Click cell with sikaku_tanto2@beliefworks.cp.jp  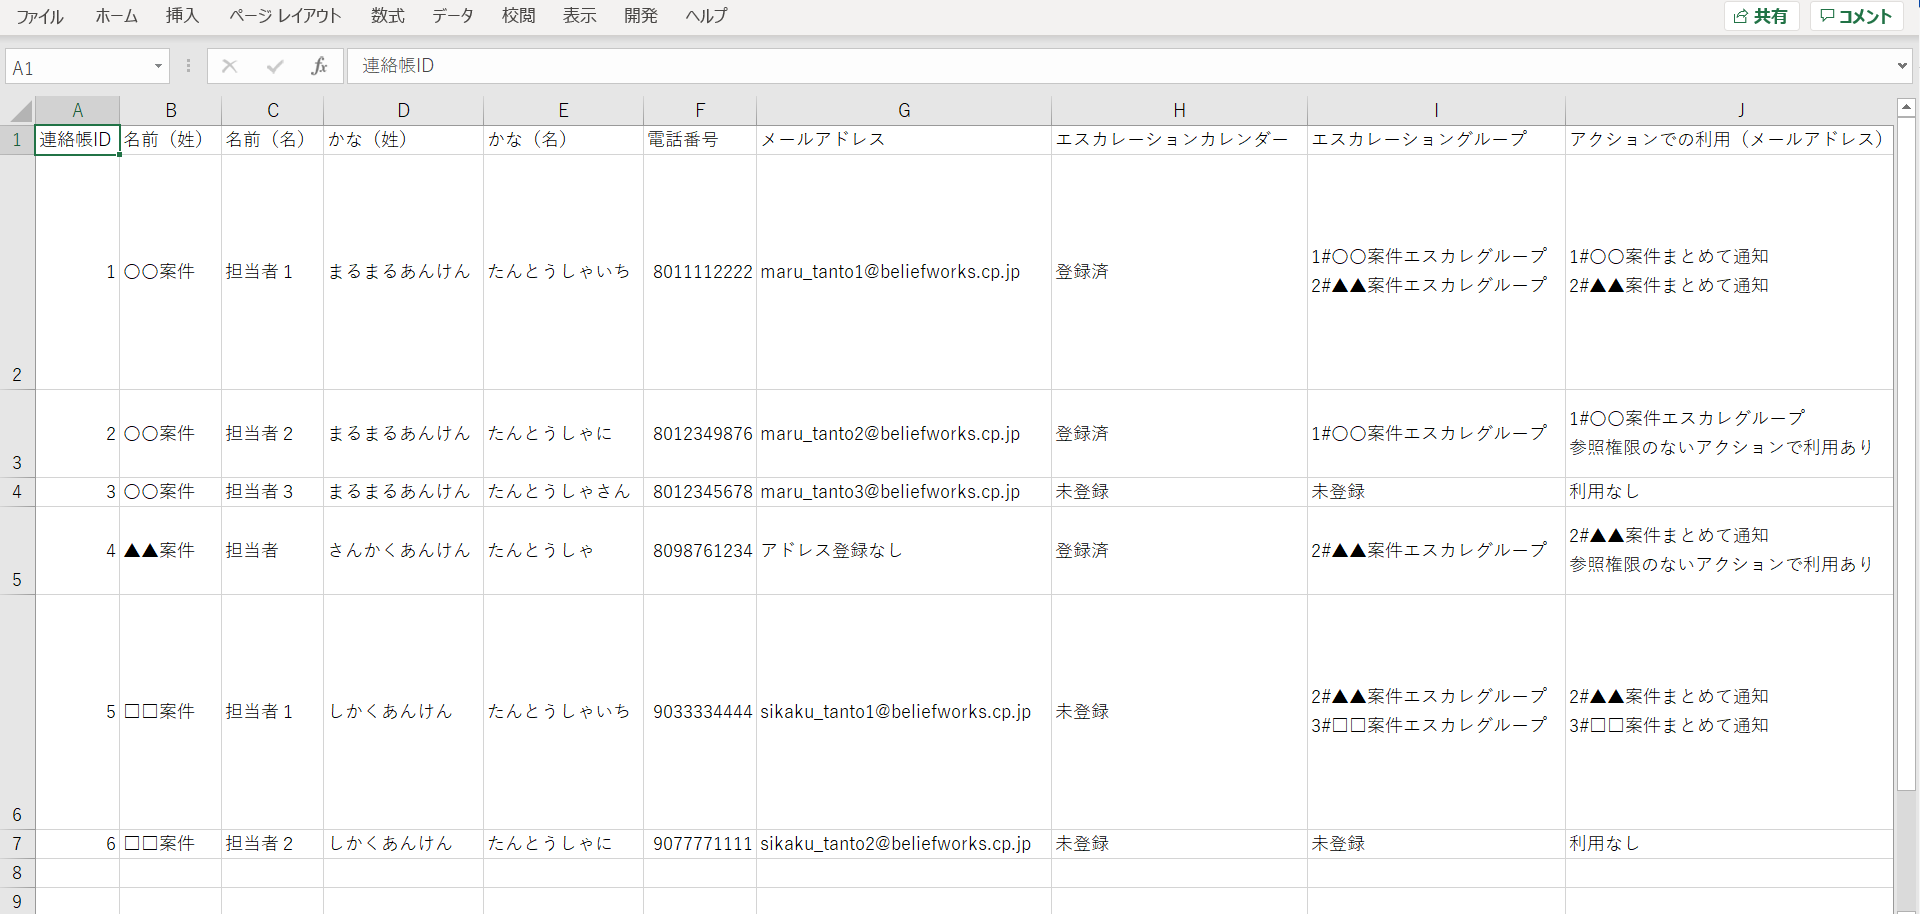(904, 844)
